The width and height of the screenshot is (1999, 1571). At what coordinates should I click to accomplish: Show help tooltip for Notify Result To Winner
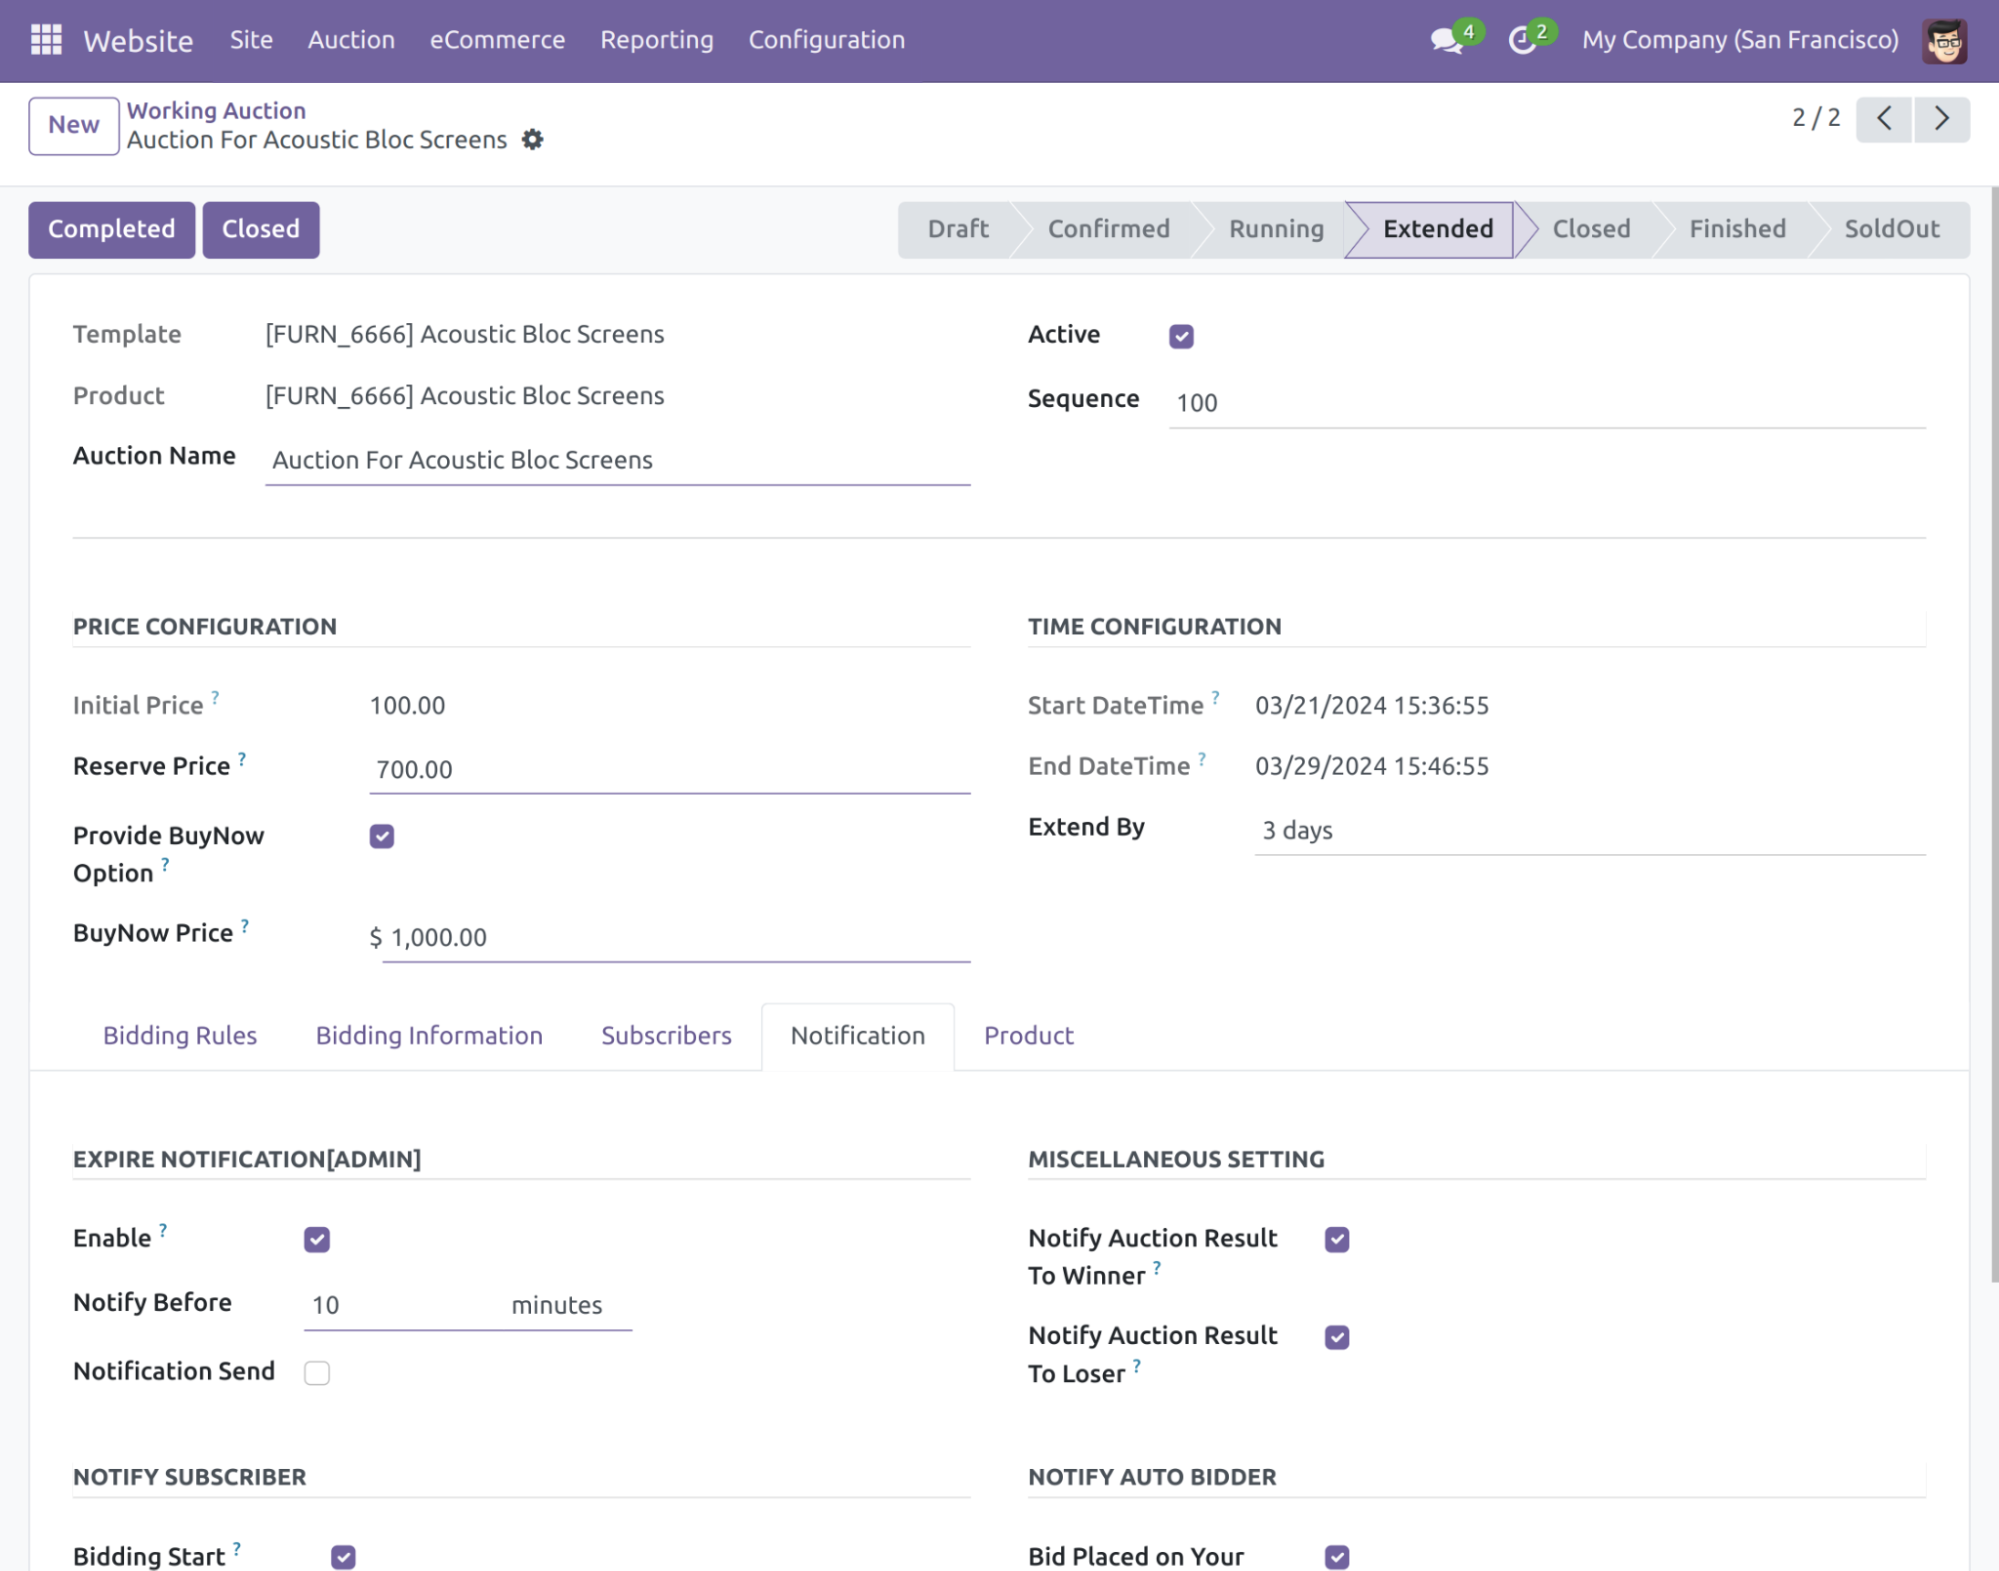(x=1157, y=1268)
